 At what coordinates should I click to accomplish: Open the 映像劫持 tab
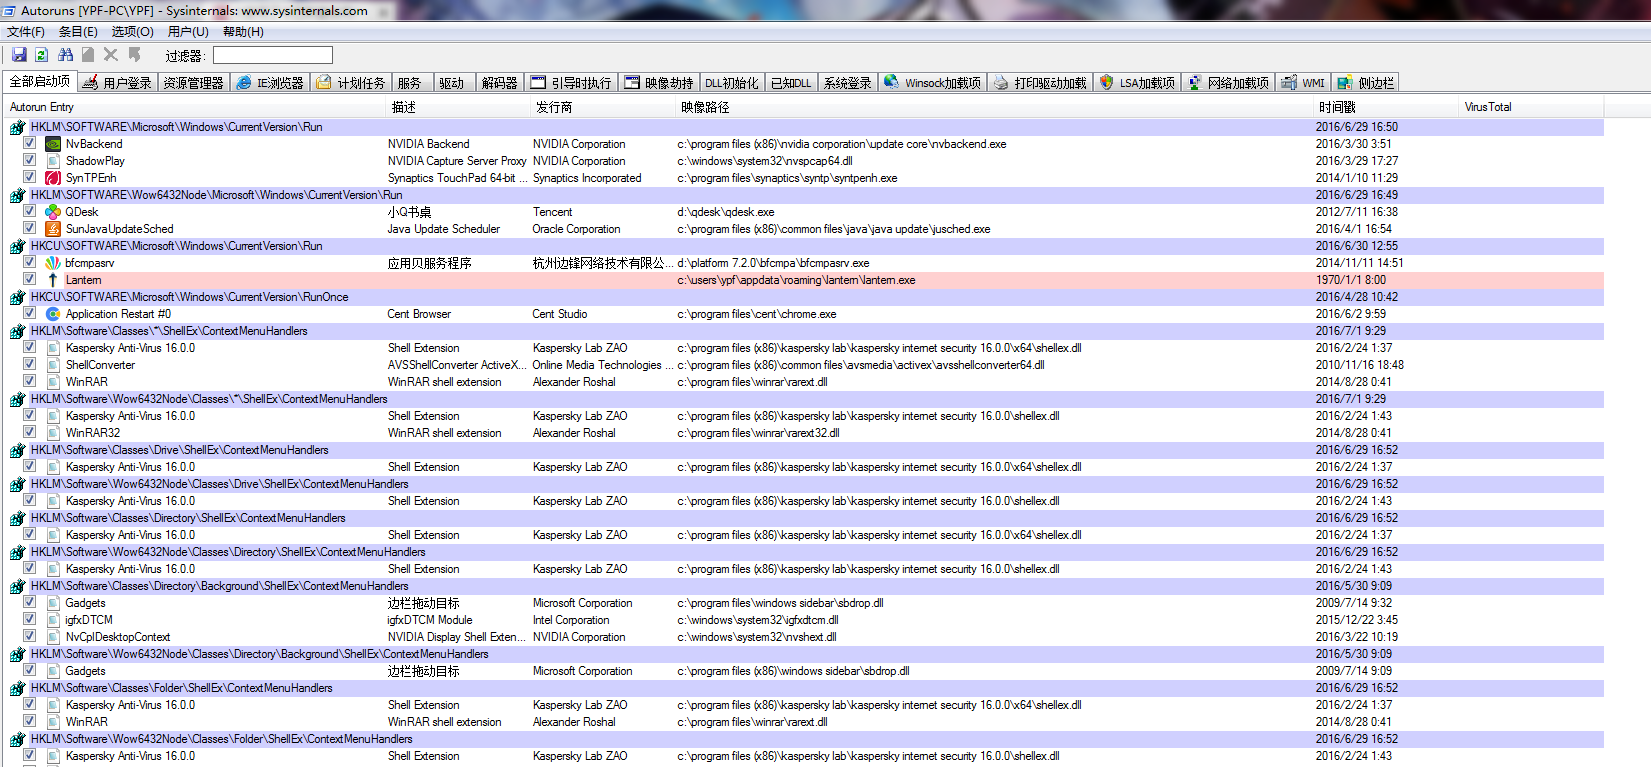click(x=660, y=83)
